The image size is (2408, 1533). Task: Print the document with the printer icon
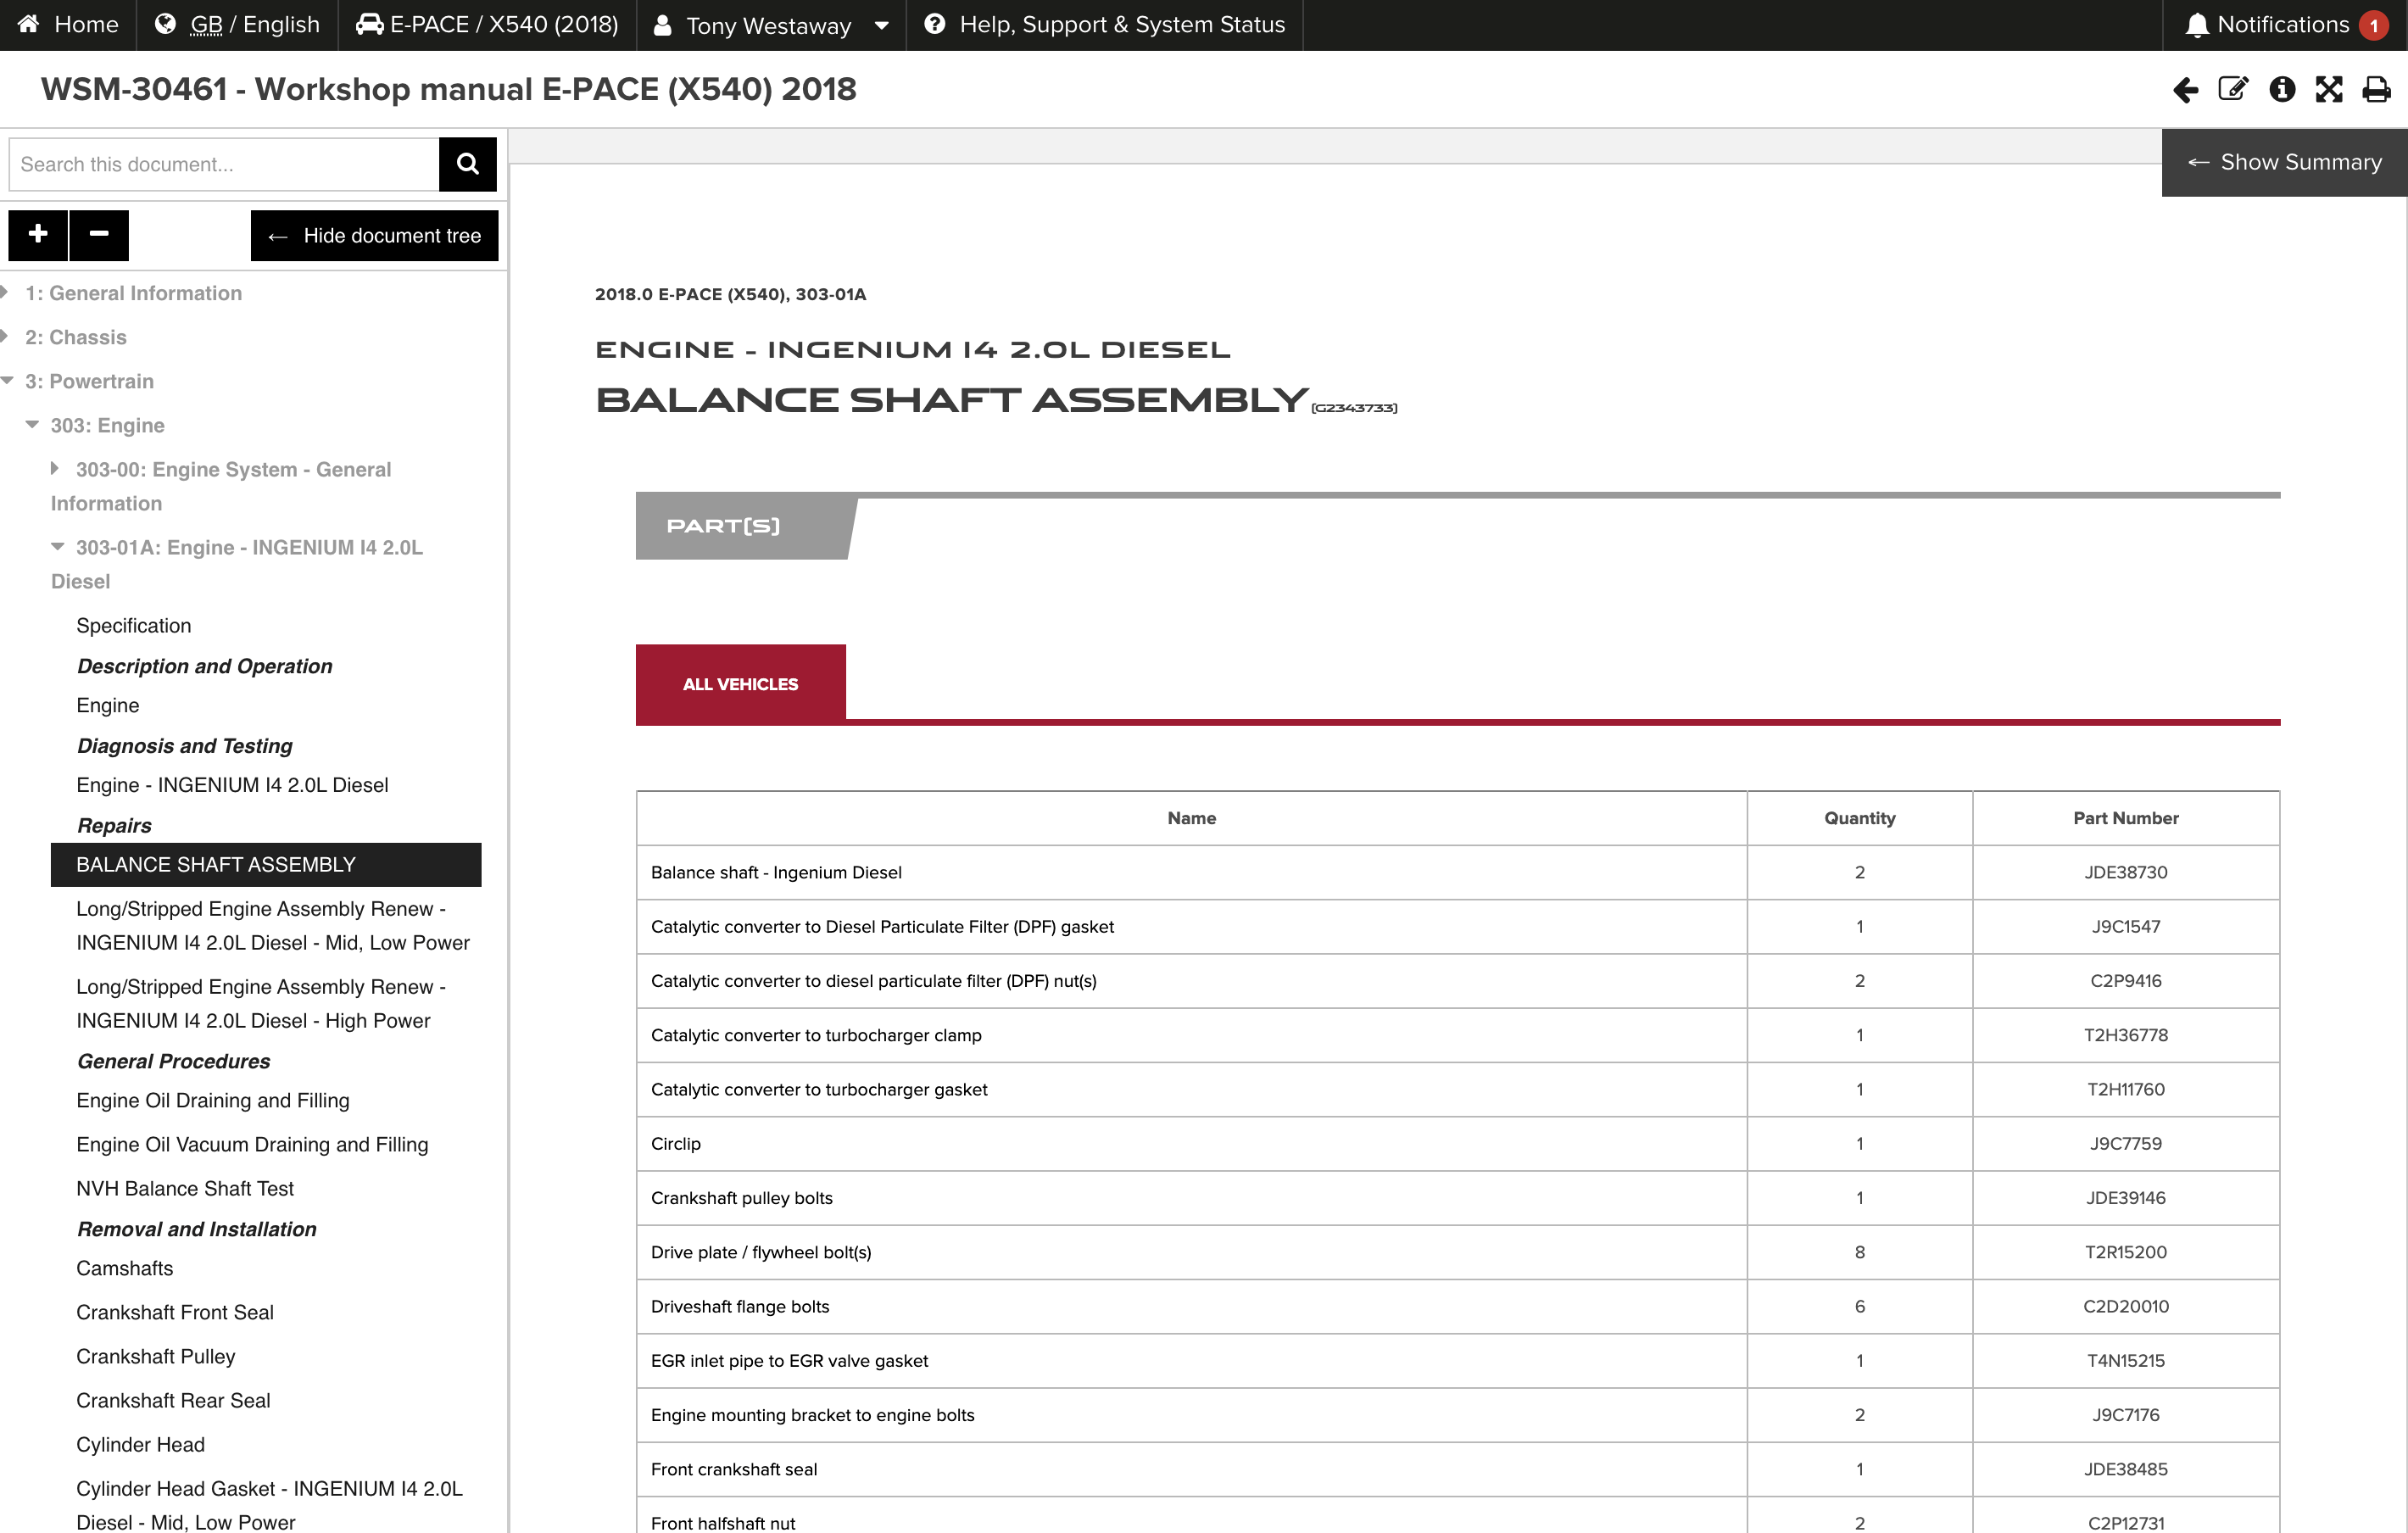coord(2376,90)
